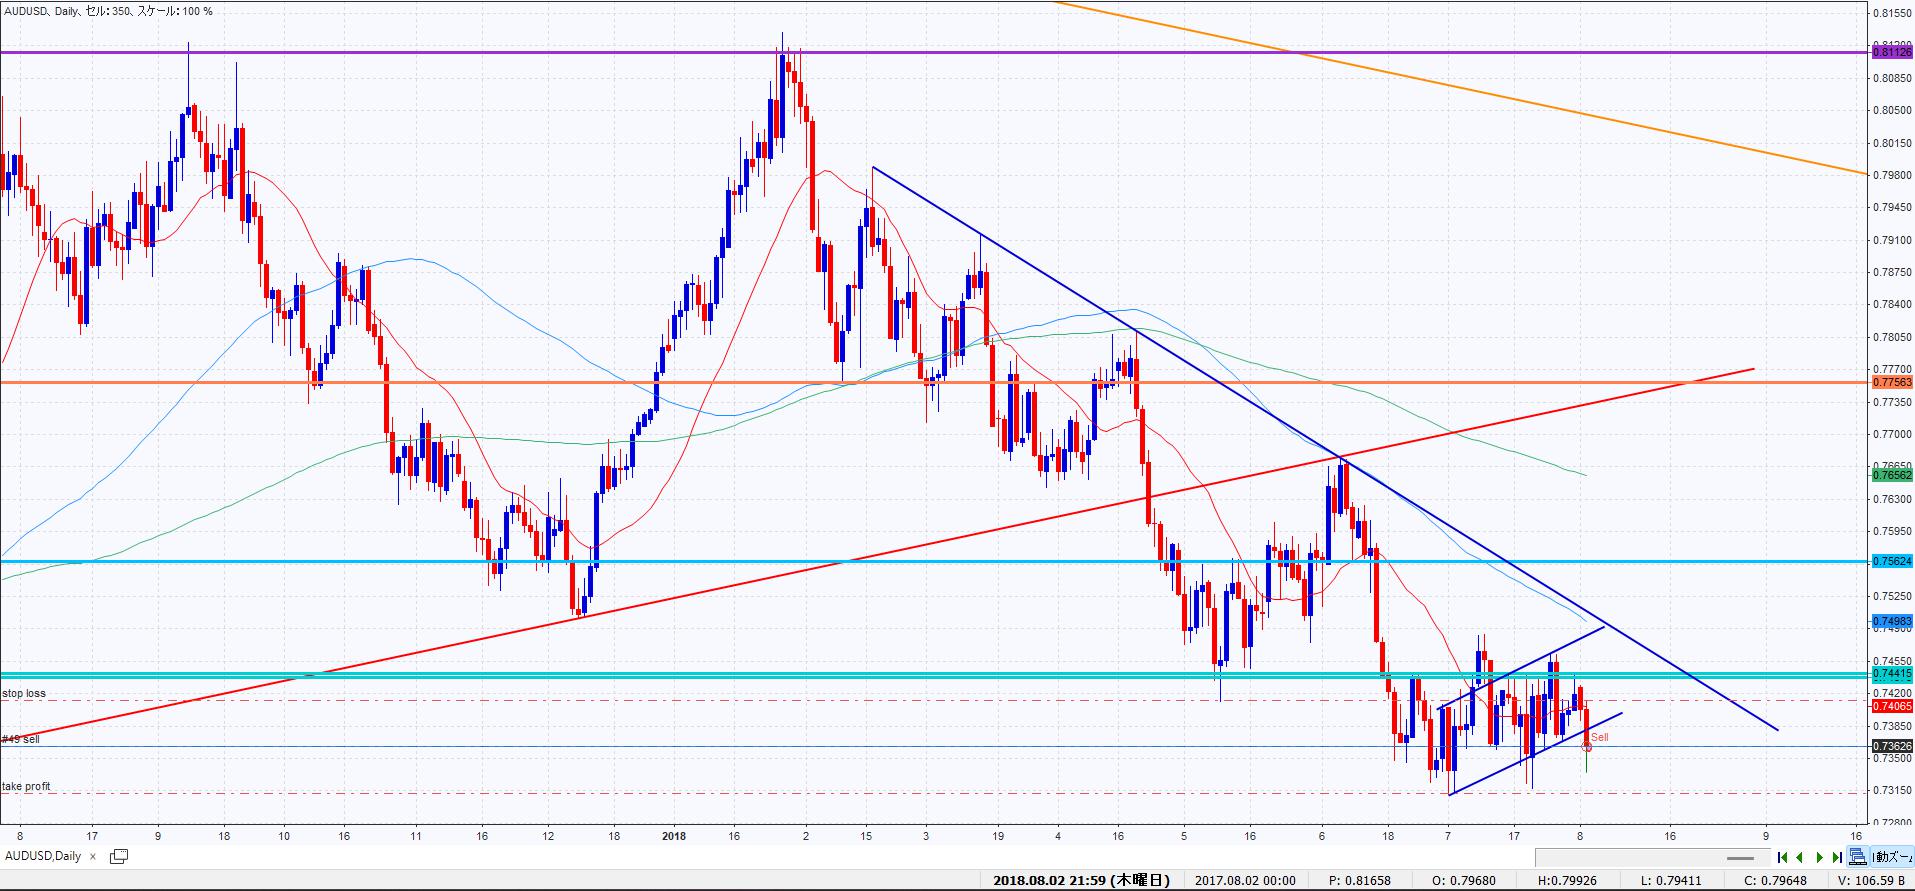Close the AUDUSD,Daily chart tab

point(93,856)
